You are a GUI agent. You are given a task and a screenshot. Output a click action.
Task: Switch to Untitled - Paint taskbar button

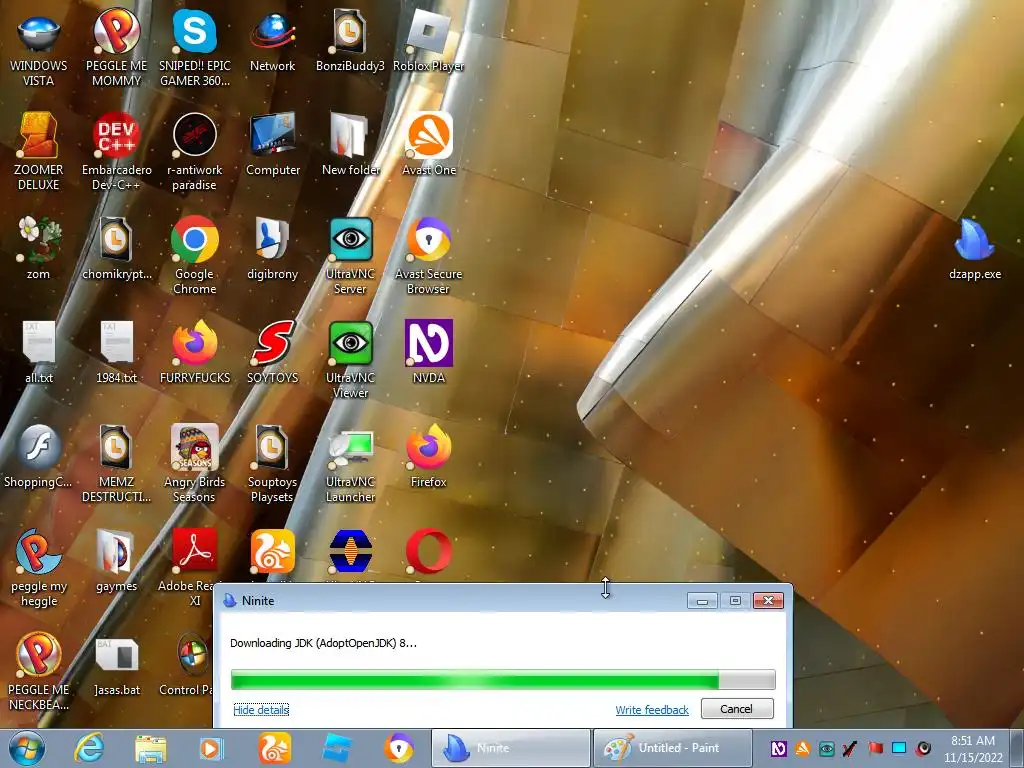[x=672, y=748]
